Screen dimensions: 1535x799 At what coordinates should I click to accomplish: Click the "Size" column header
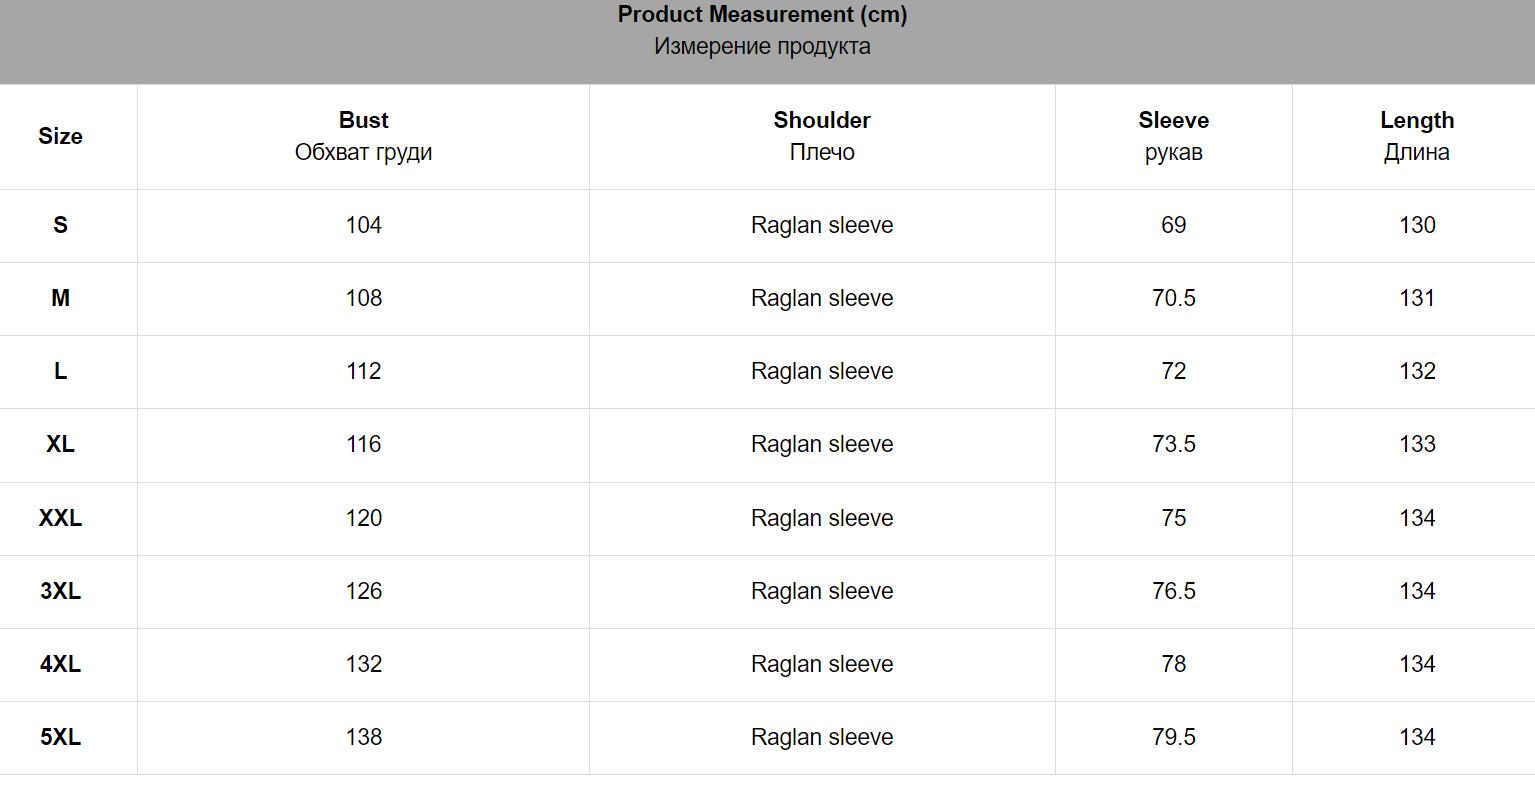coord(60,137)
